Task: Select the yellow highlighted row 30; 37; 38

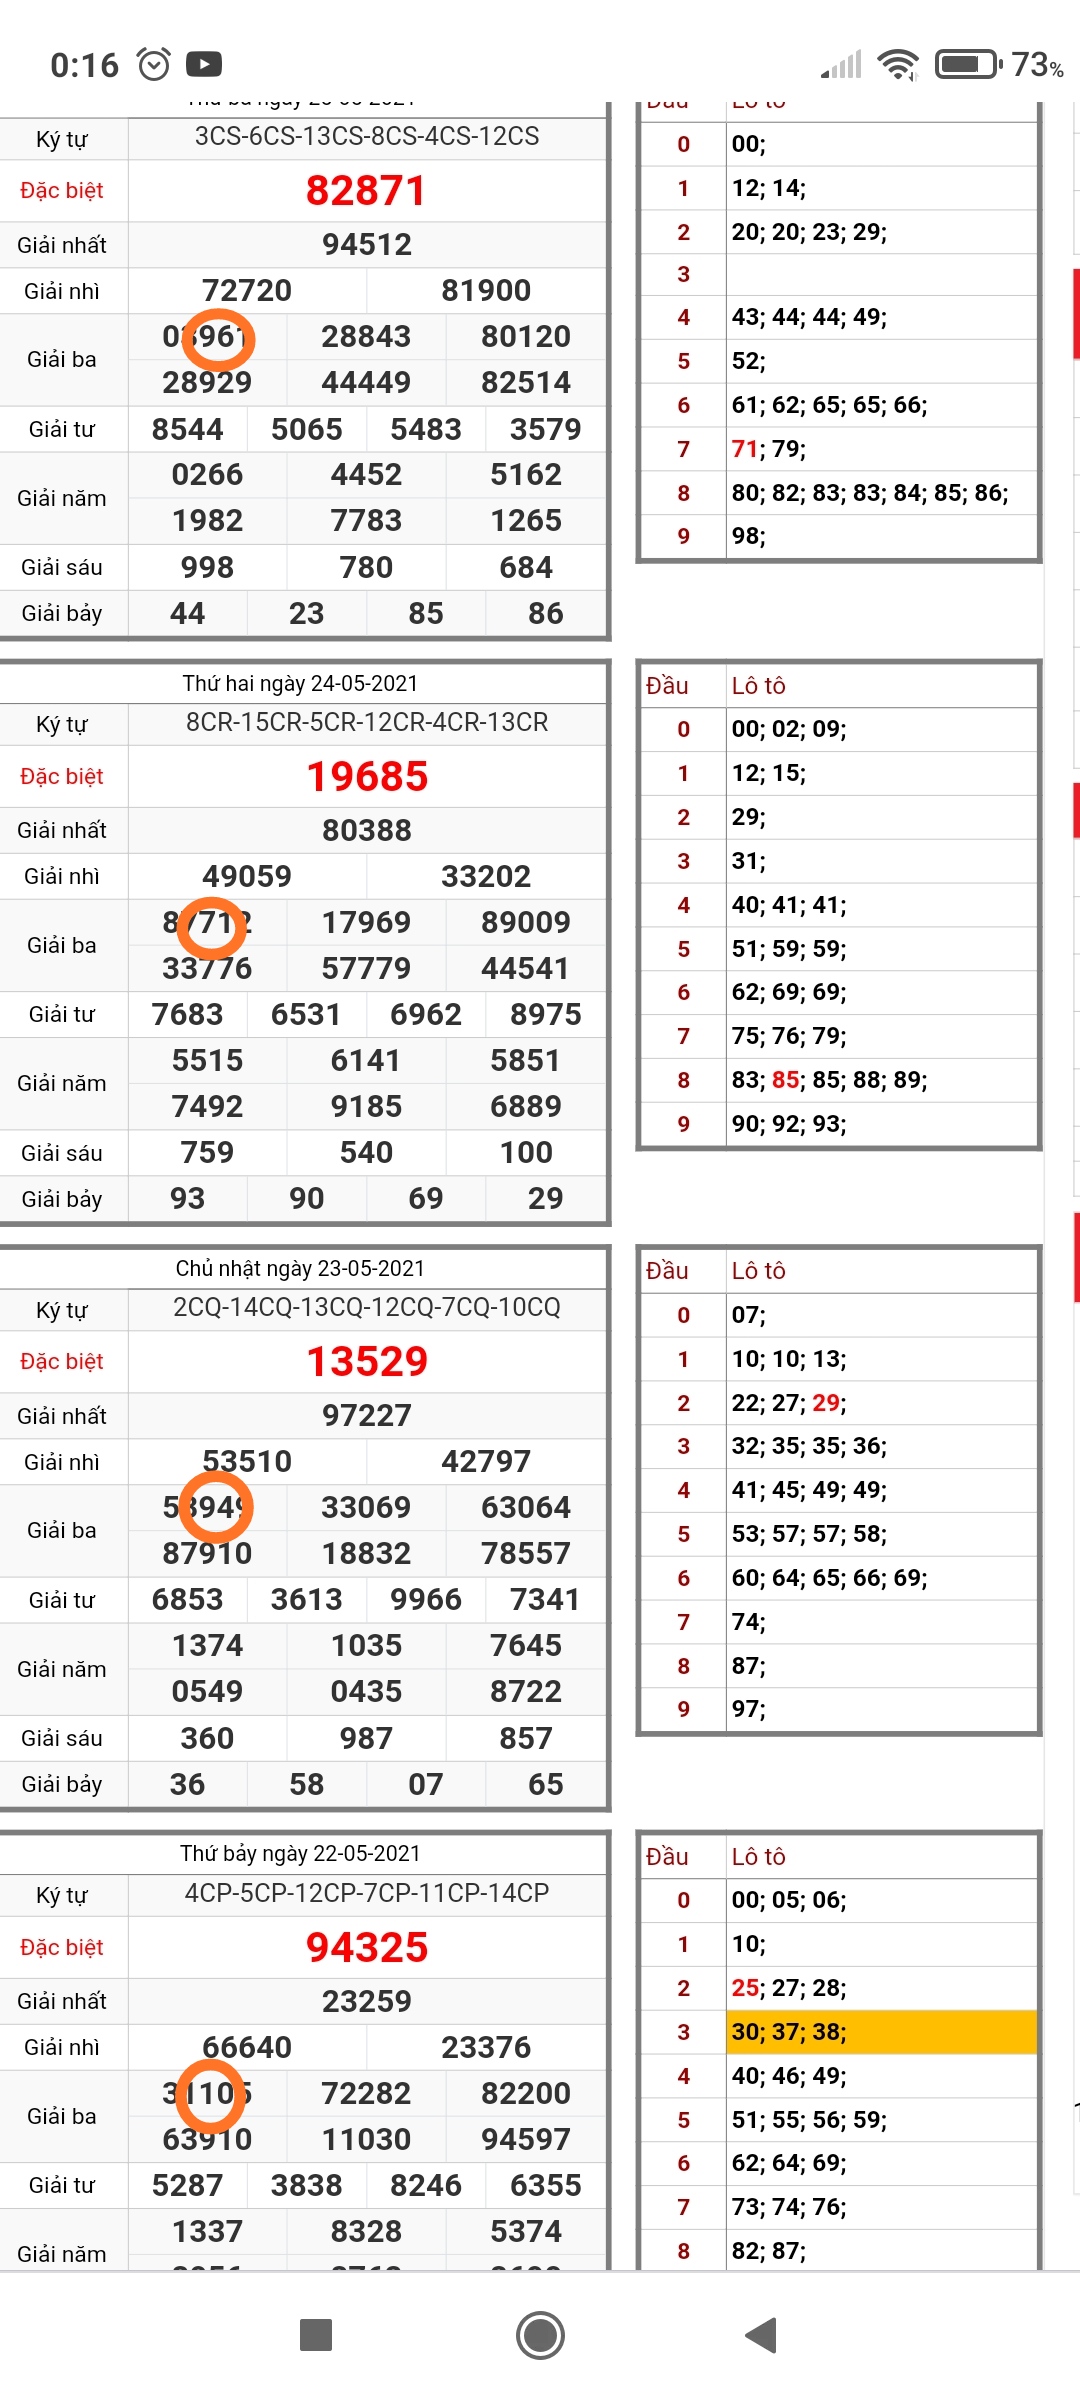Action: pyautogui.click(x=880, y=2032)
